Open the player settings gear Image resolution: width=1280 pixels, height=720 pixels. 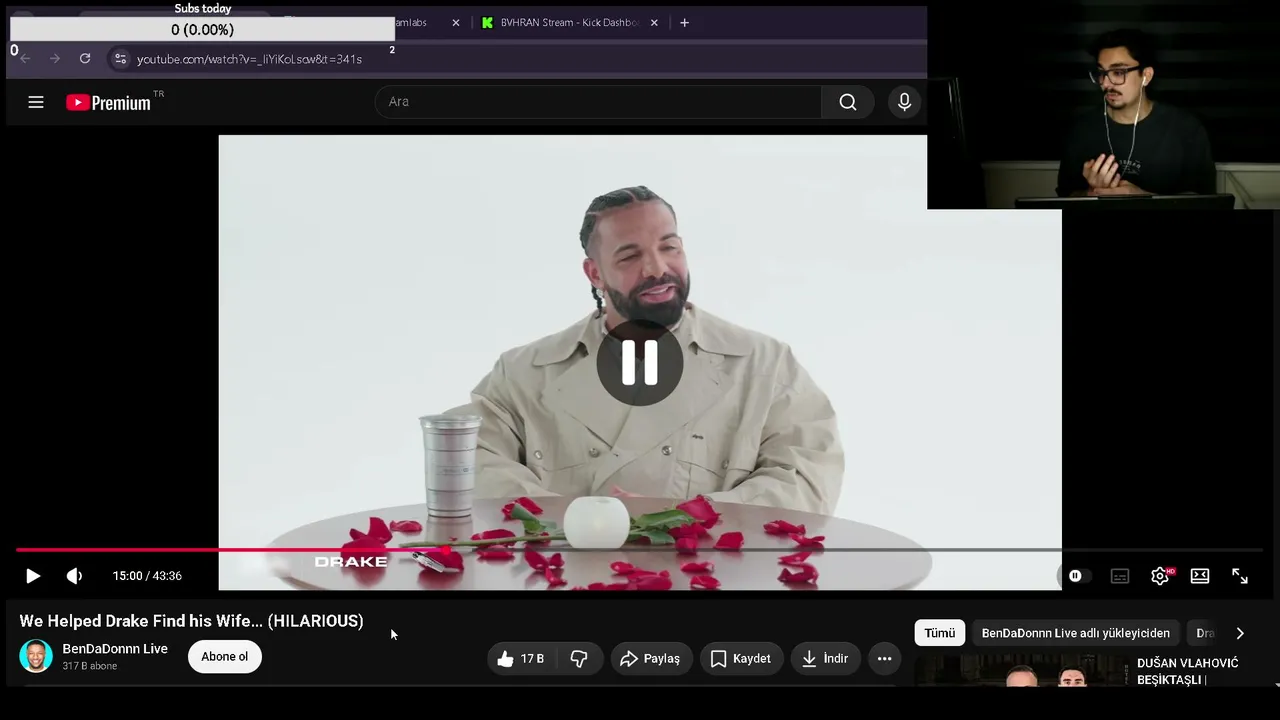pos(1160,576)
